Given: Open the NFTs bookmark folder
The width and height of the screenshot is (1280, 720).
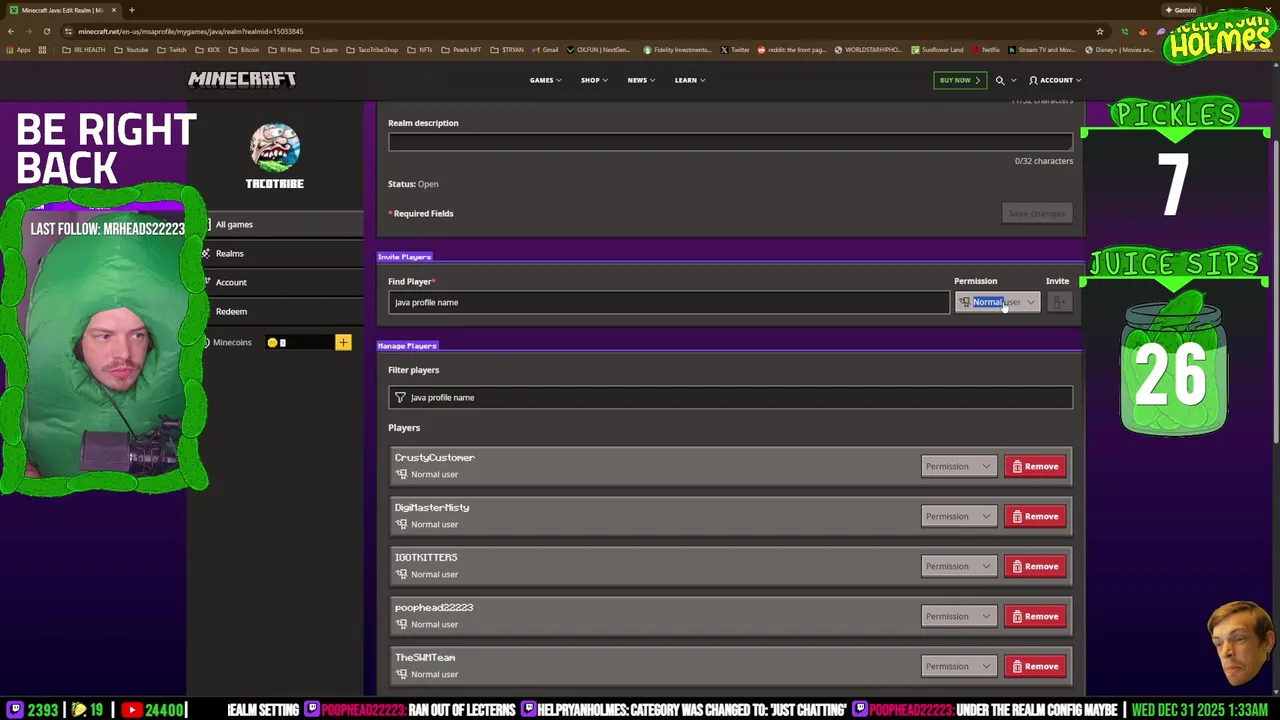Looking at the screenshot, I should (x=421, y=50).
